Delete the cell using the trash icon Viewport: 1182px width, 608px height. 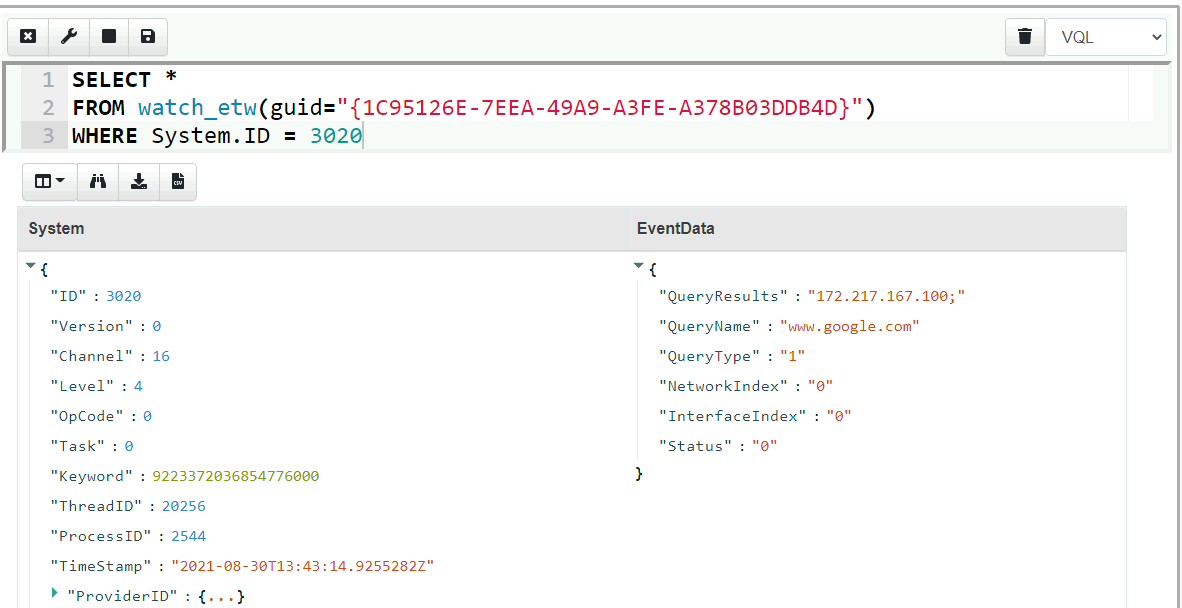click(x=1025, y=36)
